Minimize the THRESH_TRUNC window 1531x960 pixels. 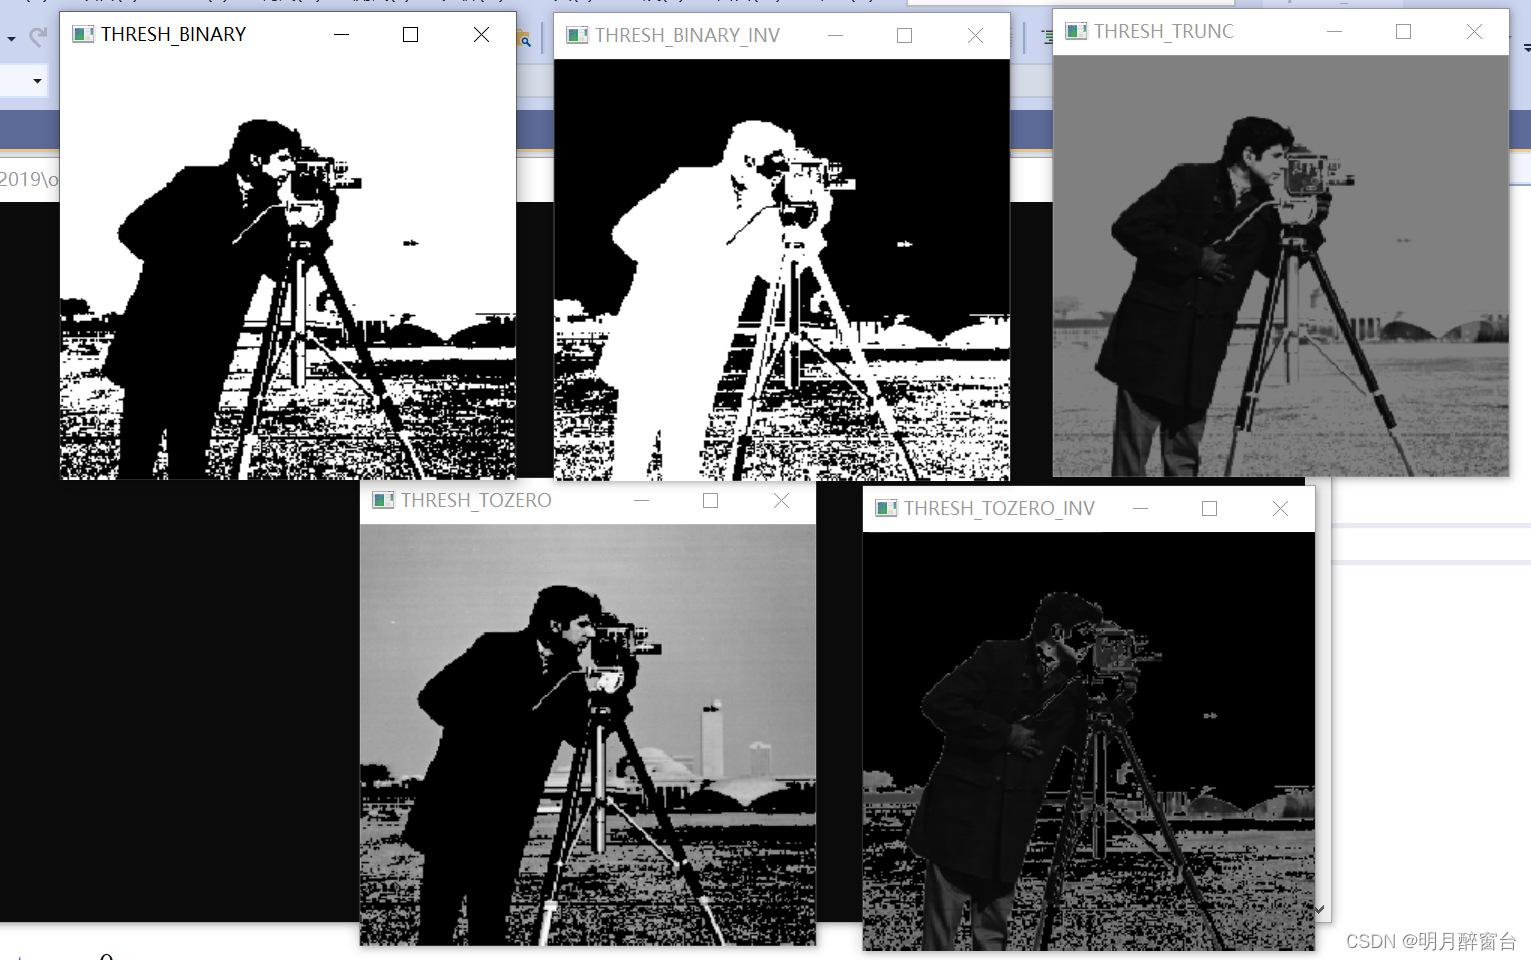(1334, 32)
